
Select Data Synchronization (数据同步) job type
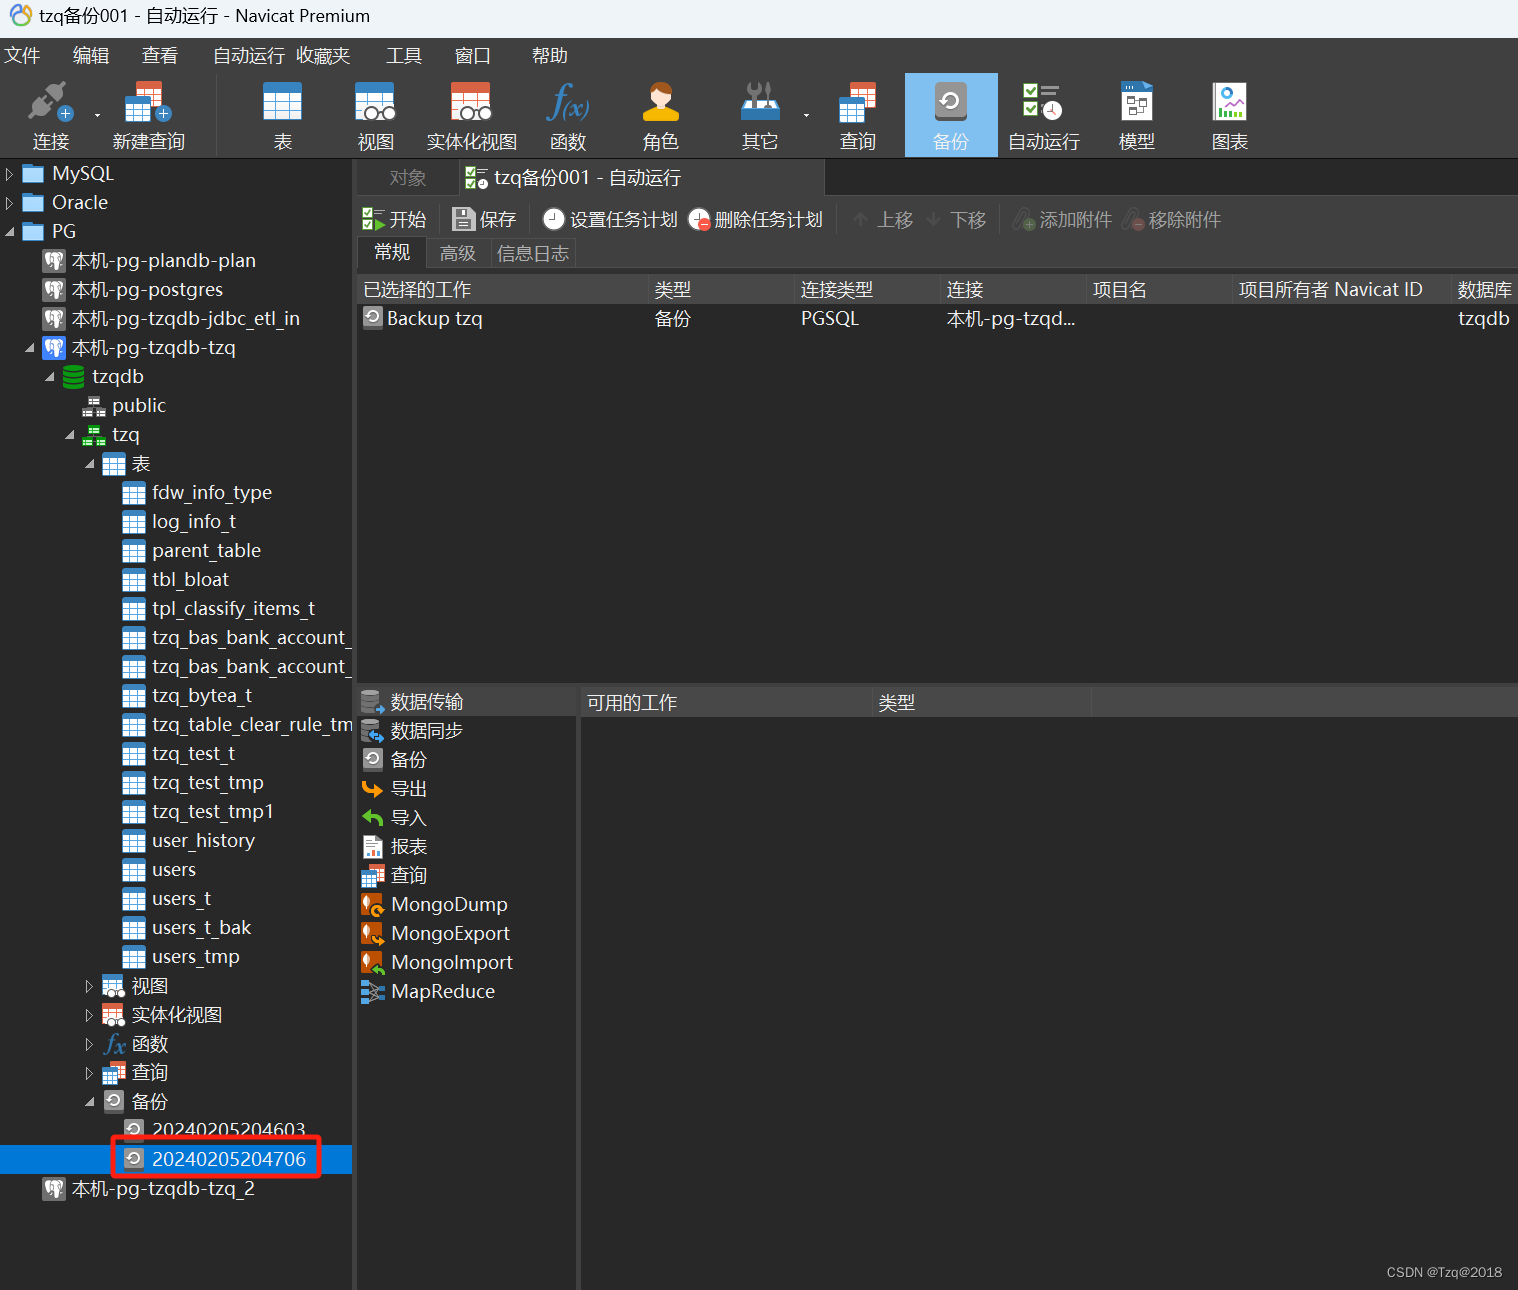coord(413,731)
